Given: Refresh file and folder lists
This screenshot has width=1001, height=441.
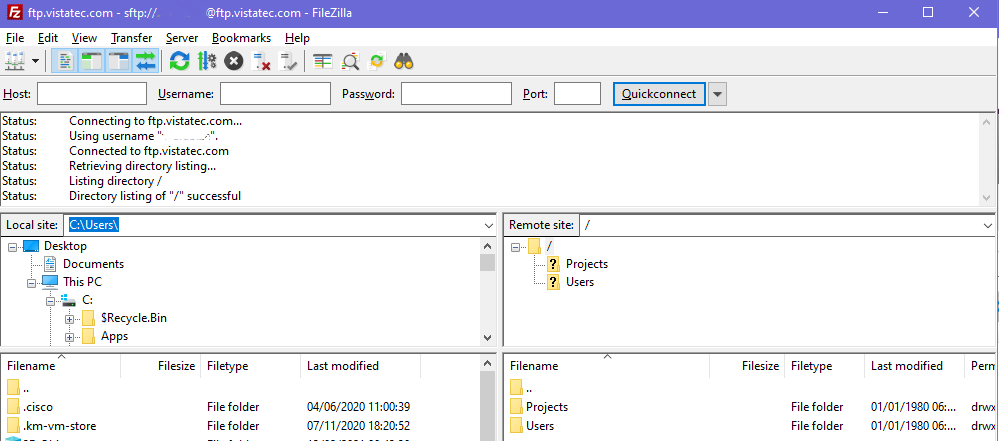Looking at the screenshot, I should tap(179, 61).
